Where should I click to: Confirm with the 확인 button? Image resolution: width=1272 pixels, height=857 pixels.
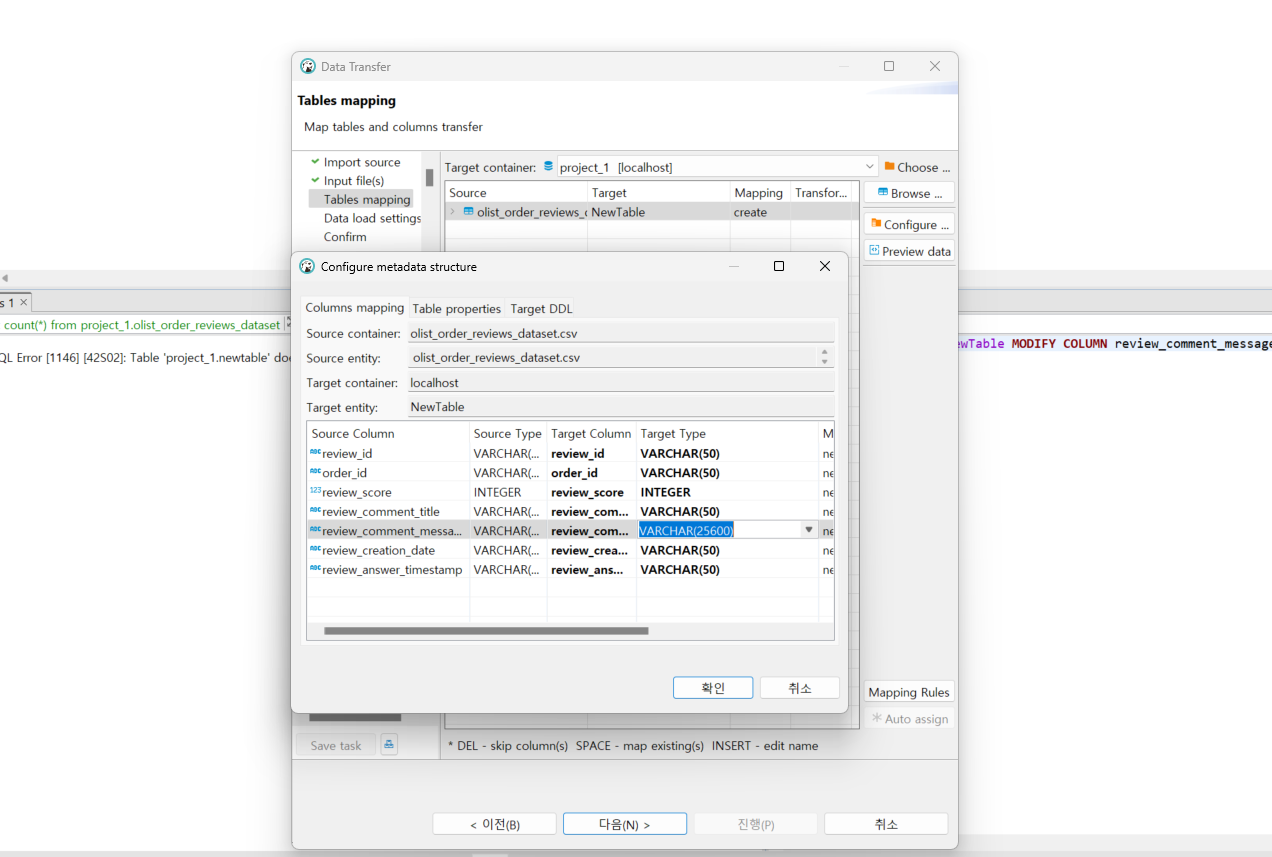tap(713, 688)
